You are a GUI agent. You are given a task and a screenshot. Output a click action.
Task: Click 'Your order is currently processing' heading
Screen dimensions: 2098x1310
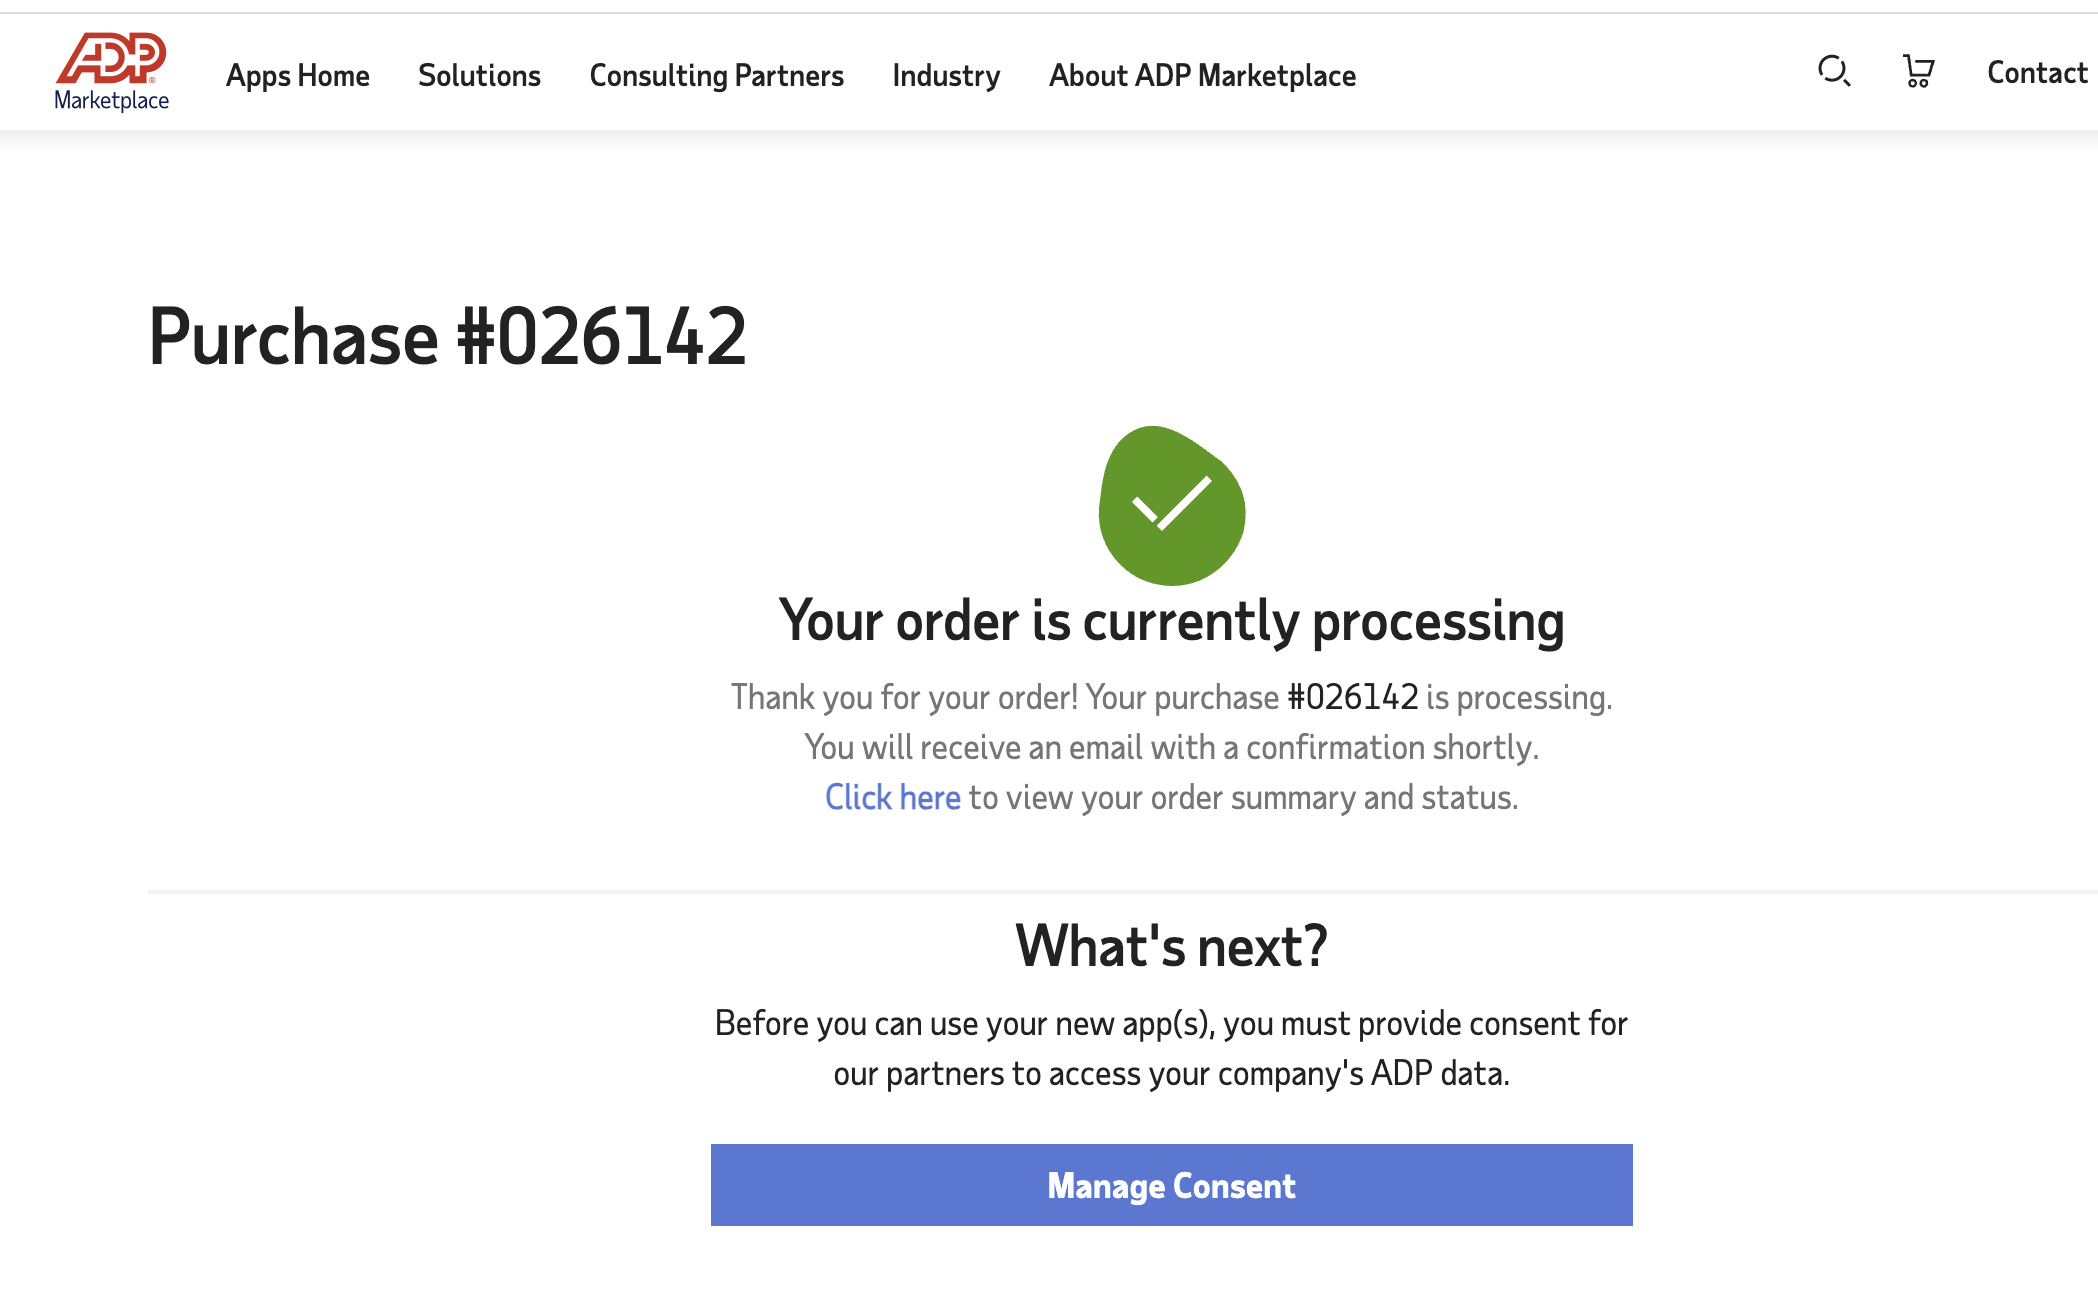coord(1171,621)
